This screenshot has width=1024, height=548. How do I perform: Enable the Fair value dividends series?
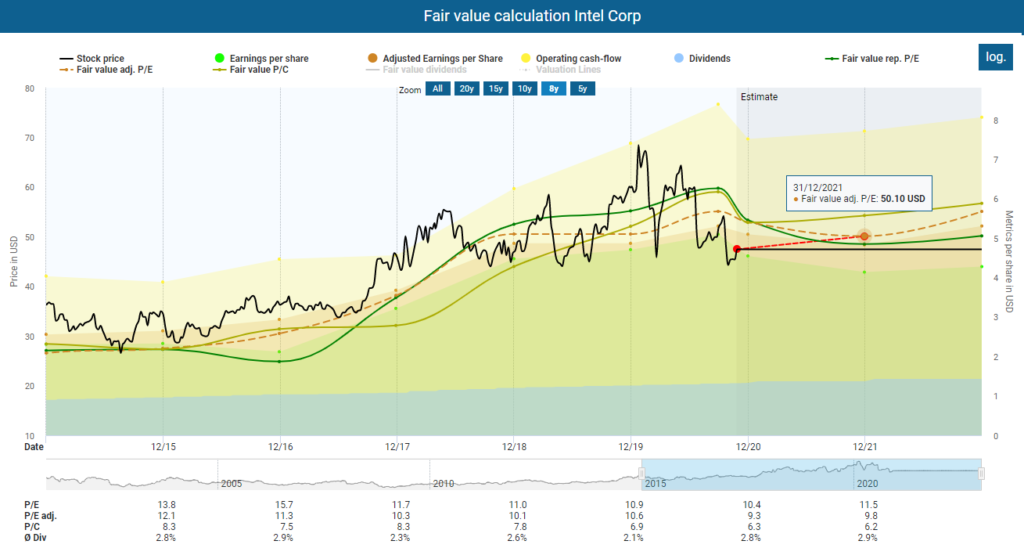(x=417, y=69)
